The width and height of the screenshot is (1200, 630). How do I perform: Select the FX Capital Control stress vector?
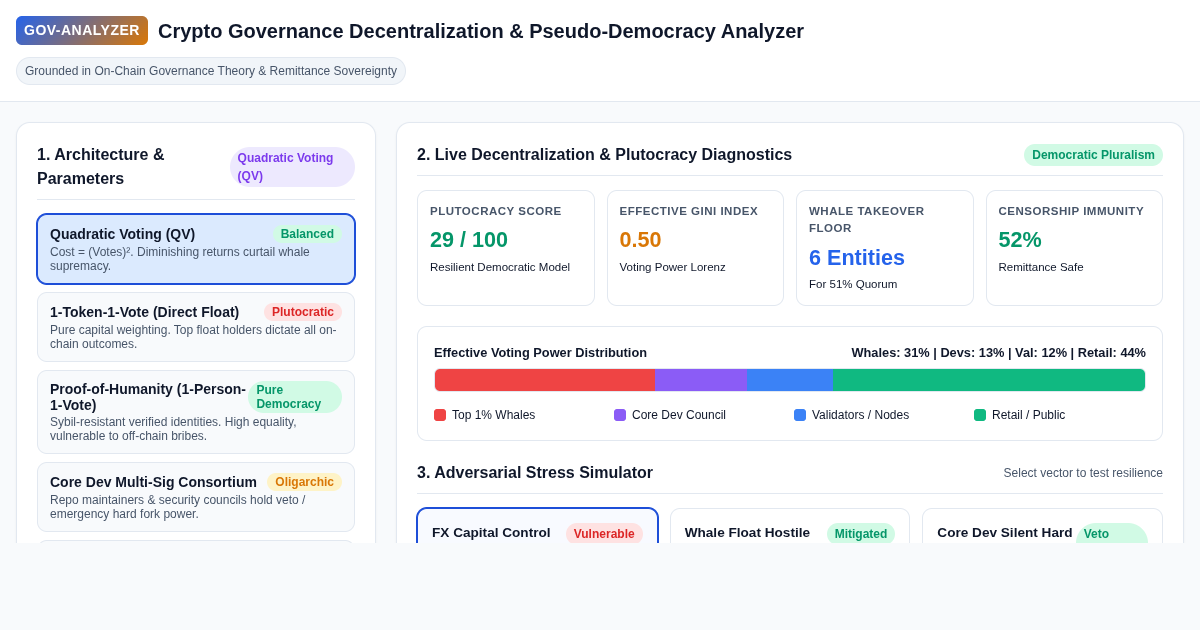click(x=537, y=526)
